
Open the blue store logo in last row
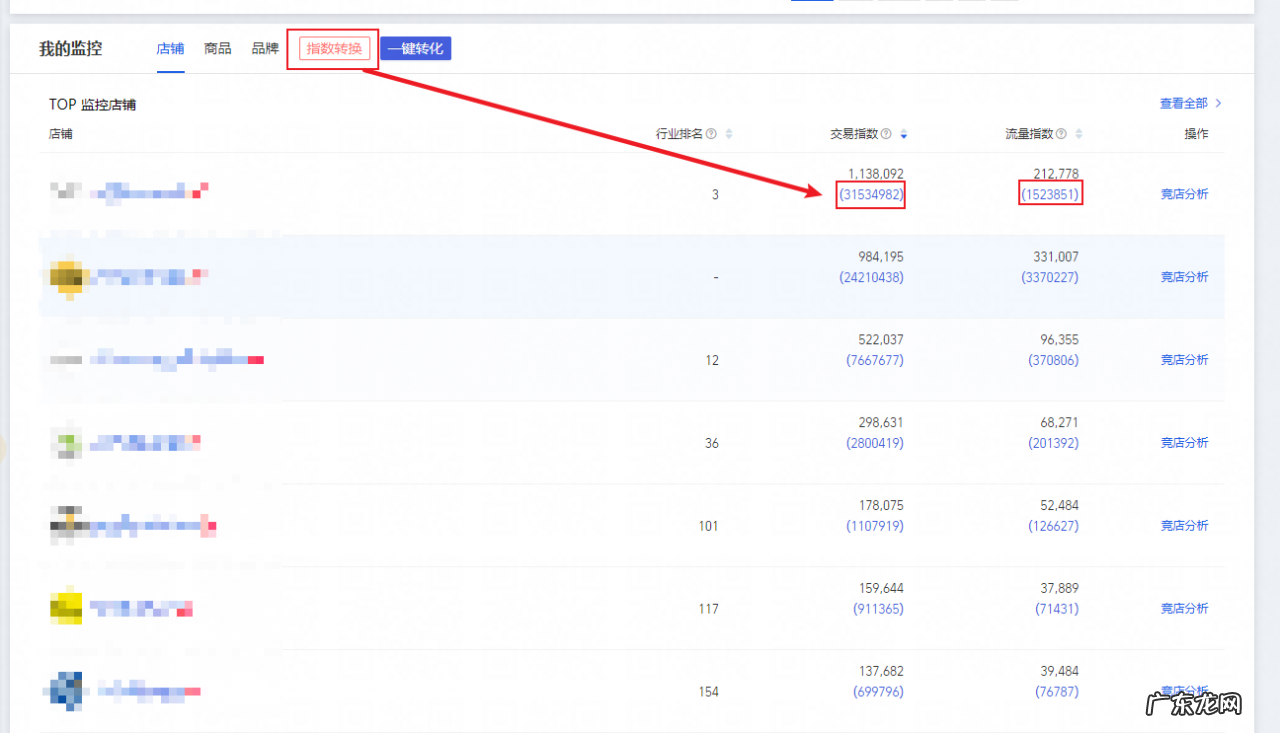[x=66, y=690]
